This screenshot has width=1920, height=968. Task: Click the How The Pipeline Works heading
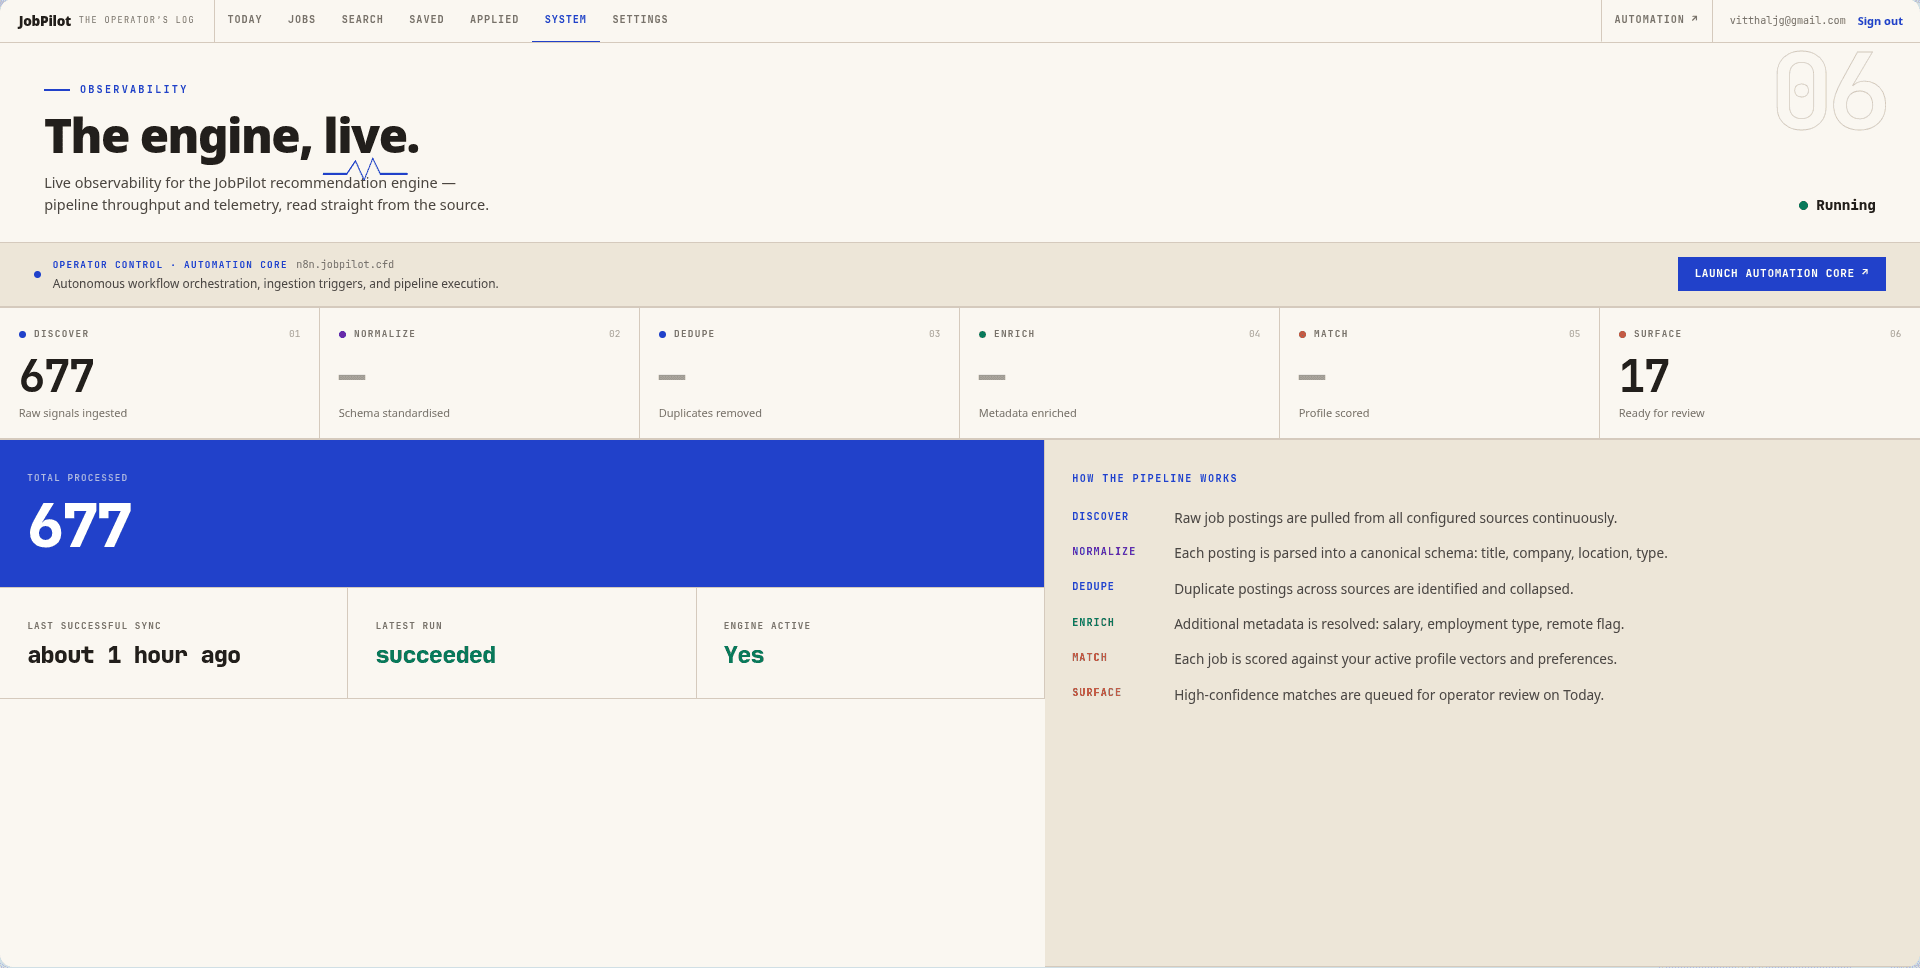(1155, 479)
